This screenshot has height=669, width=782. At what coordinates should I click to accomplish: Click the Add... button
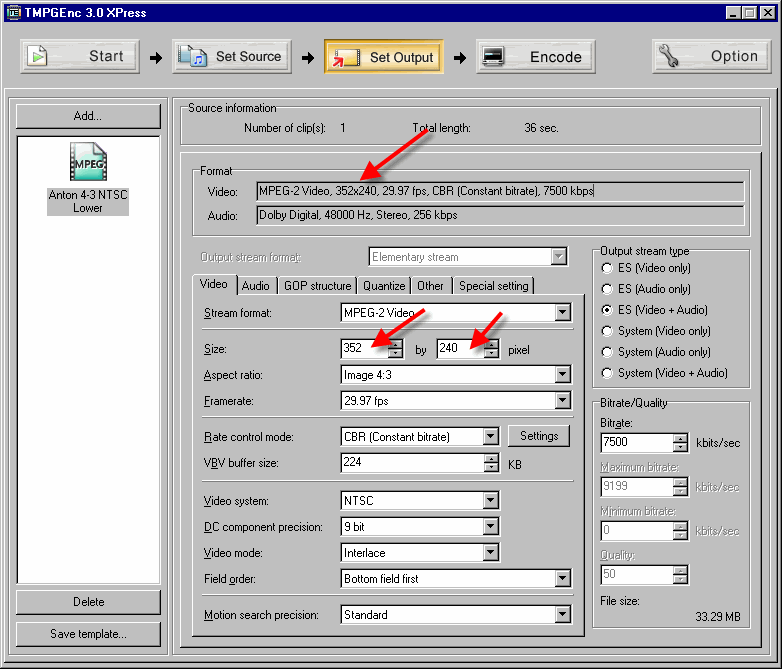coord(88,116)
